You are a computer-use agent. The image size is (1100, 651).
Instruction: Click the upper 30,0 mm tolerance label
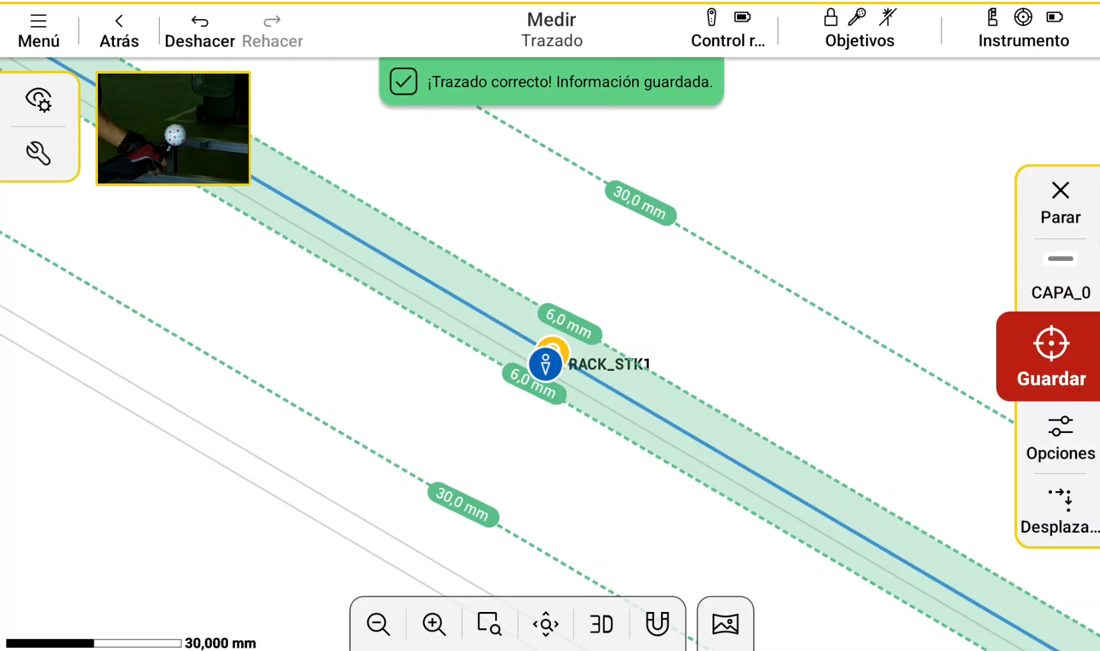click(x=640, y=203)
